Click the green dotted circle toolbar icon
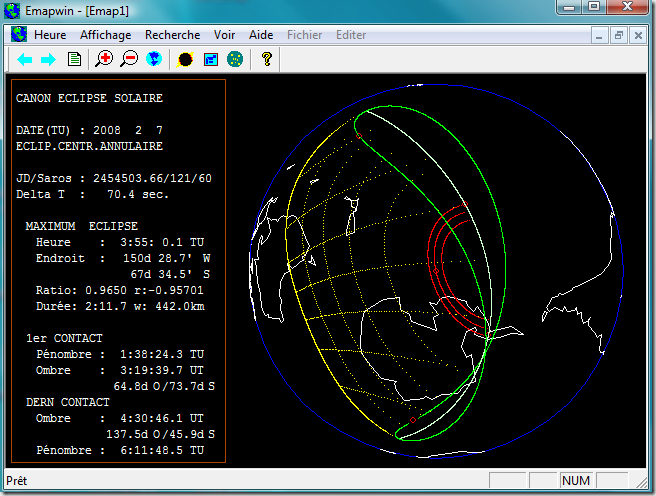The width and height of the screenshot is (656, 496). (235, 60)
